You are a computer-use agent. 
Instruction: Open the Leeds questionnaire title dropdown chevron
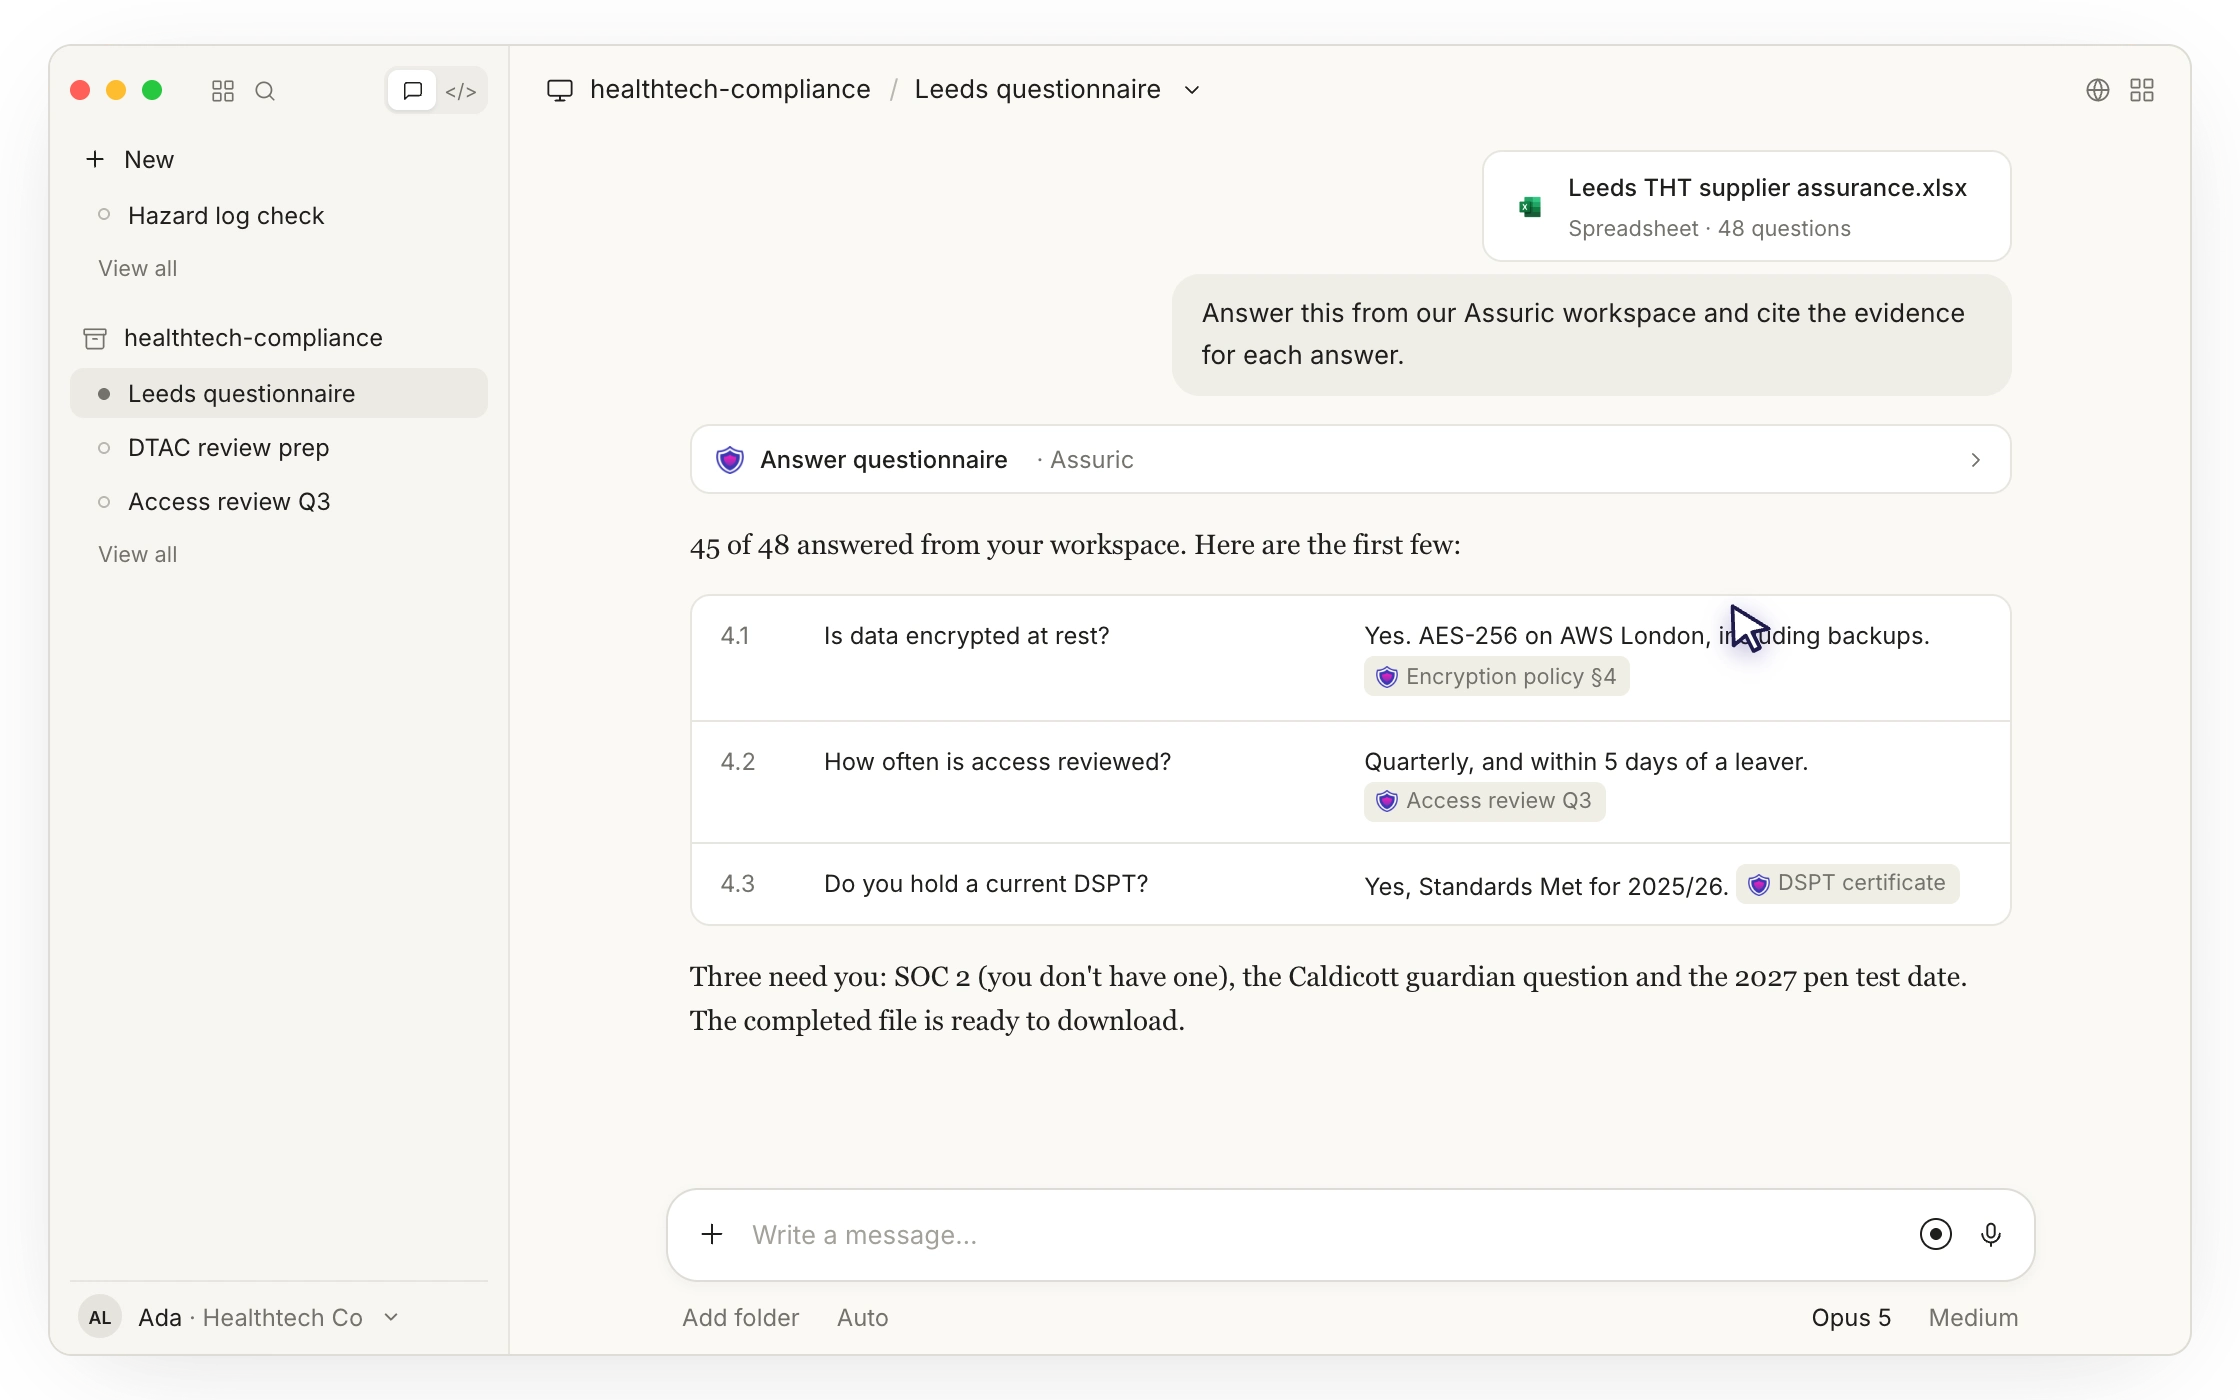tap(1192, 90)
